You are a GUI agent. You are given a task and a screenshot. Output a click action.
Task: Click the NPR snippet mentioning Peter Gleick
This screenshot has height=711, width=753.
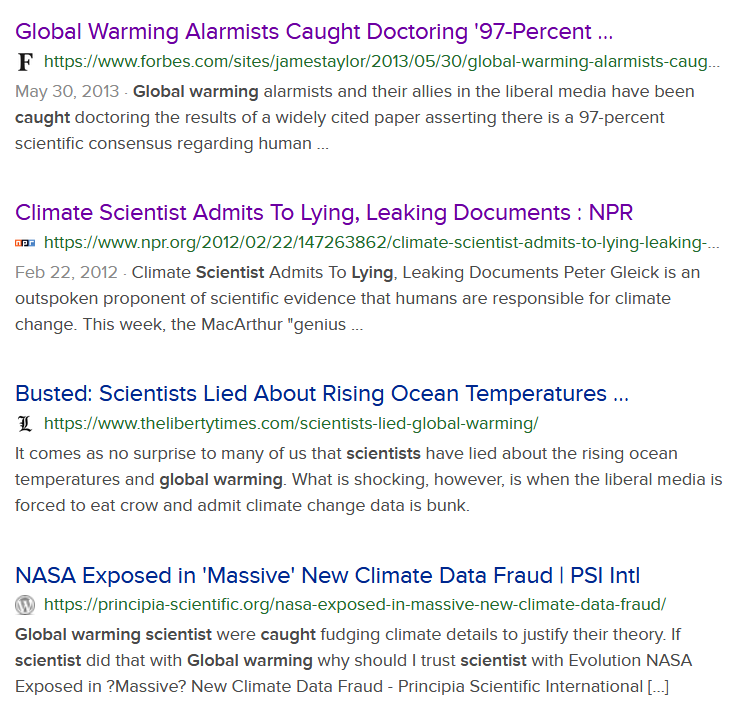coord(357,299)
